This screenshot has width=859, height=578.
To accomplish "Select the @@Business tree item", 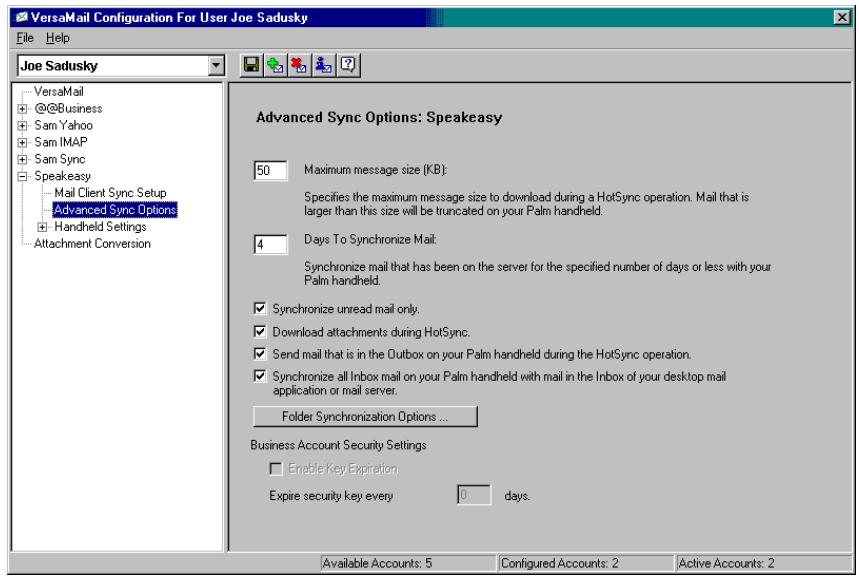I will point(68,108).
